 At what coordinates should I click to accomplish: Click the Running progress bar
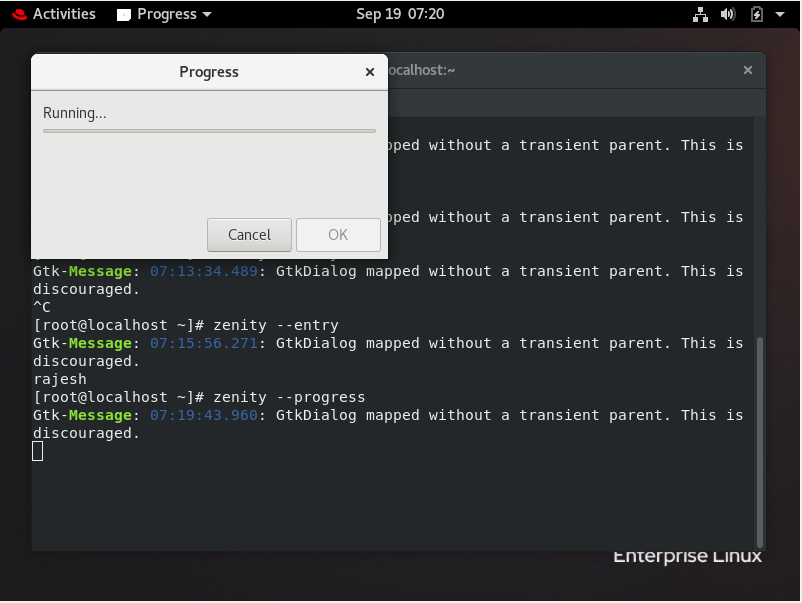pos(208,131)
